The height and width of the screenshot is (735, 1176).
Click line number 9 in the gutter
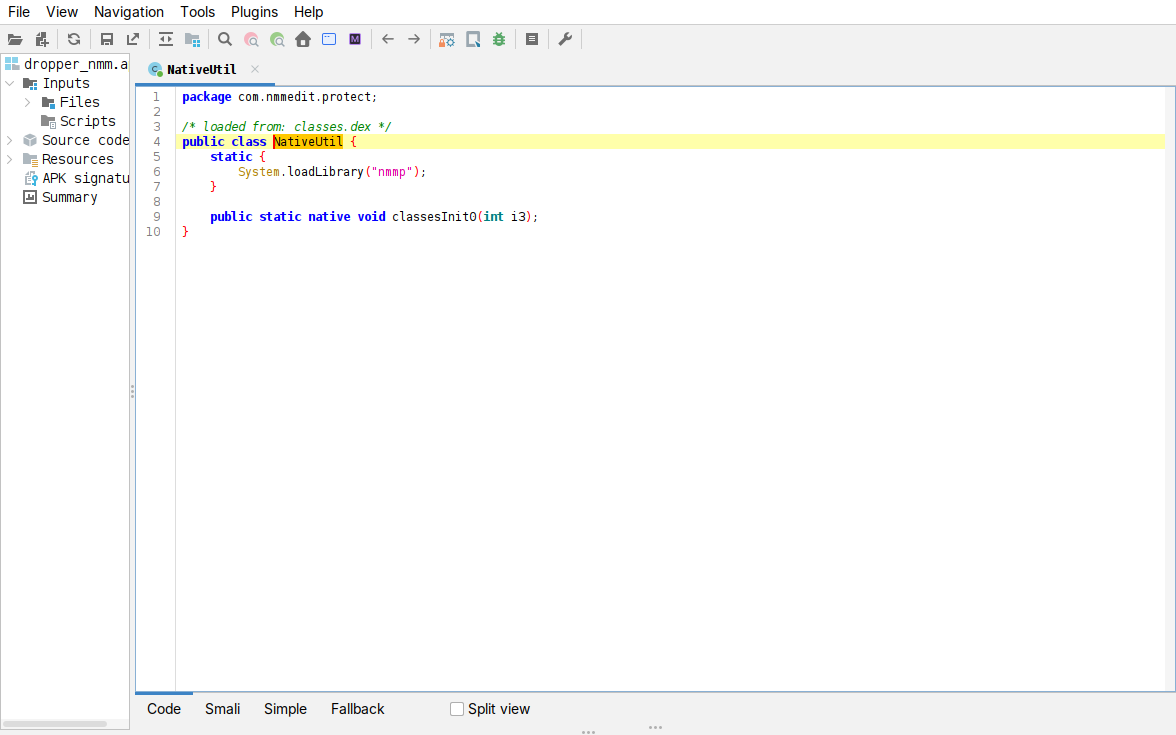pyautogui.click(x=157, y=217)
